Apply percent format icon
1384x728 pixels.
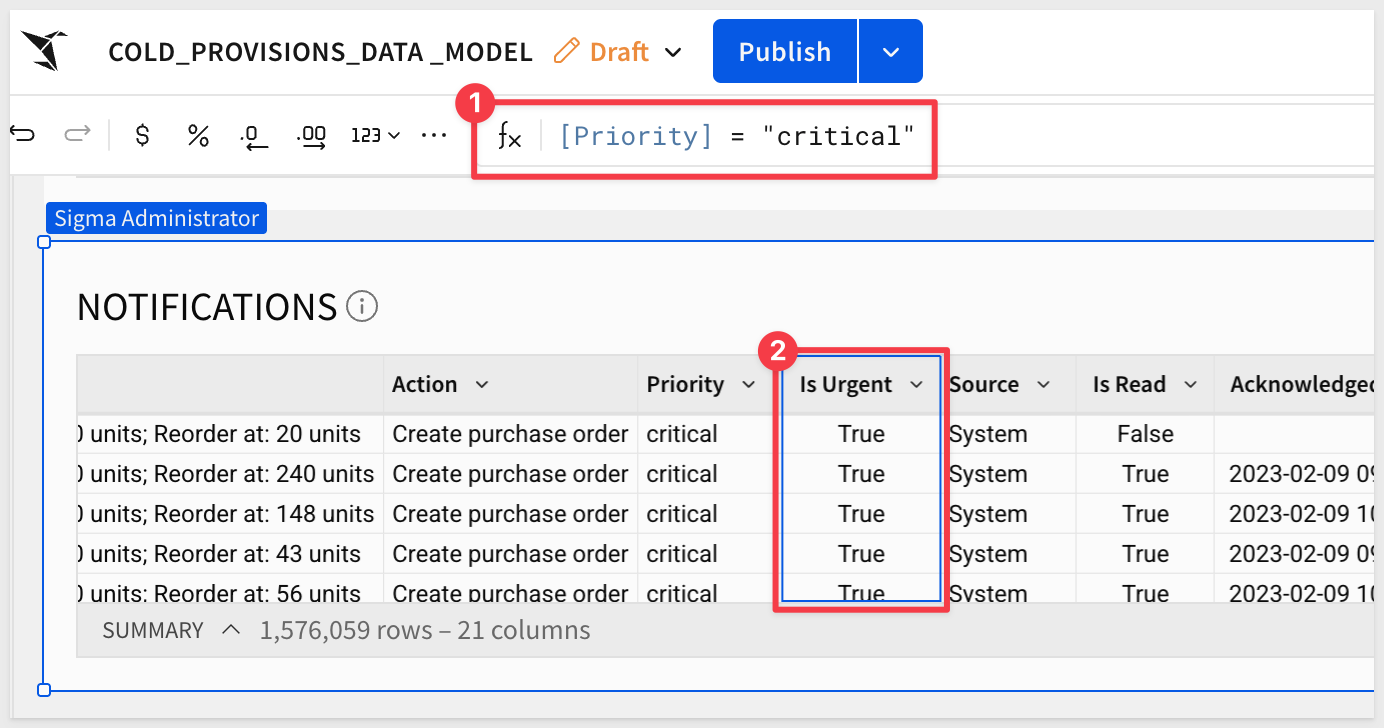[198, 136]
